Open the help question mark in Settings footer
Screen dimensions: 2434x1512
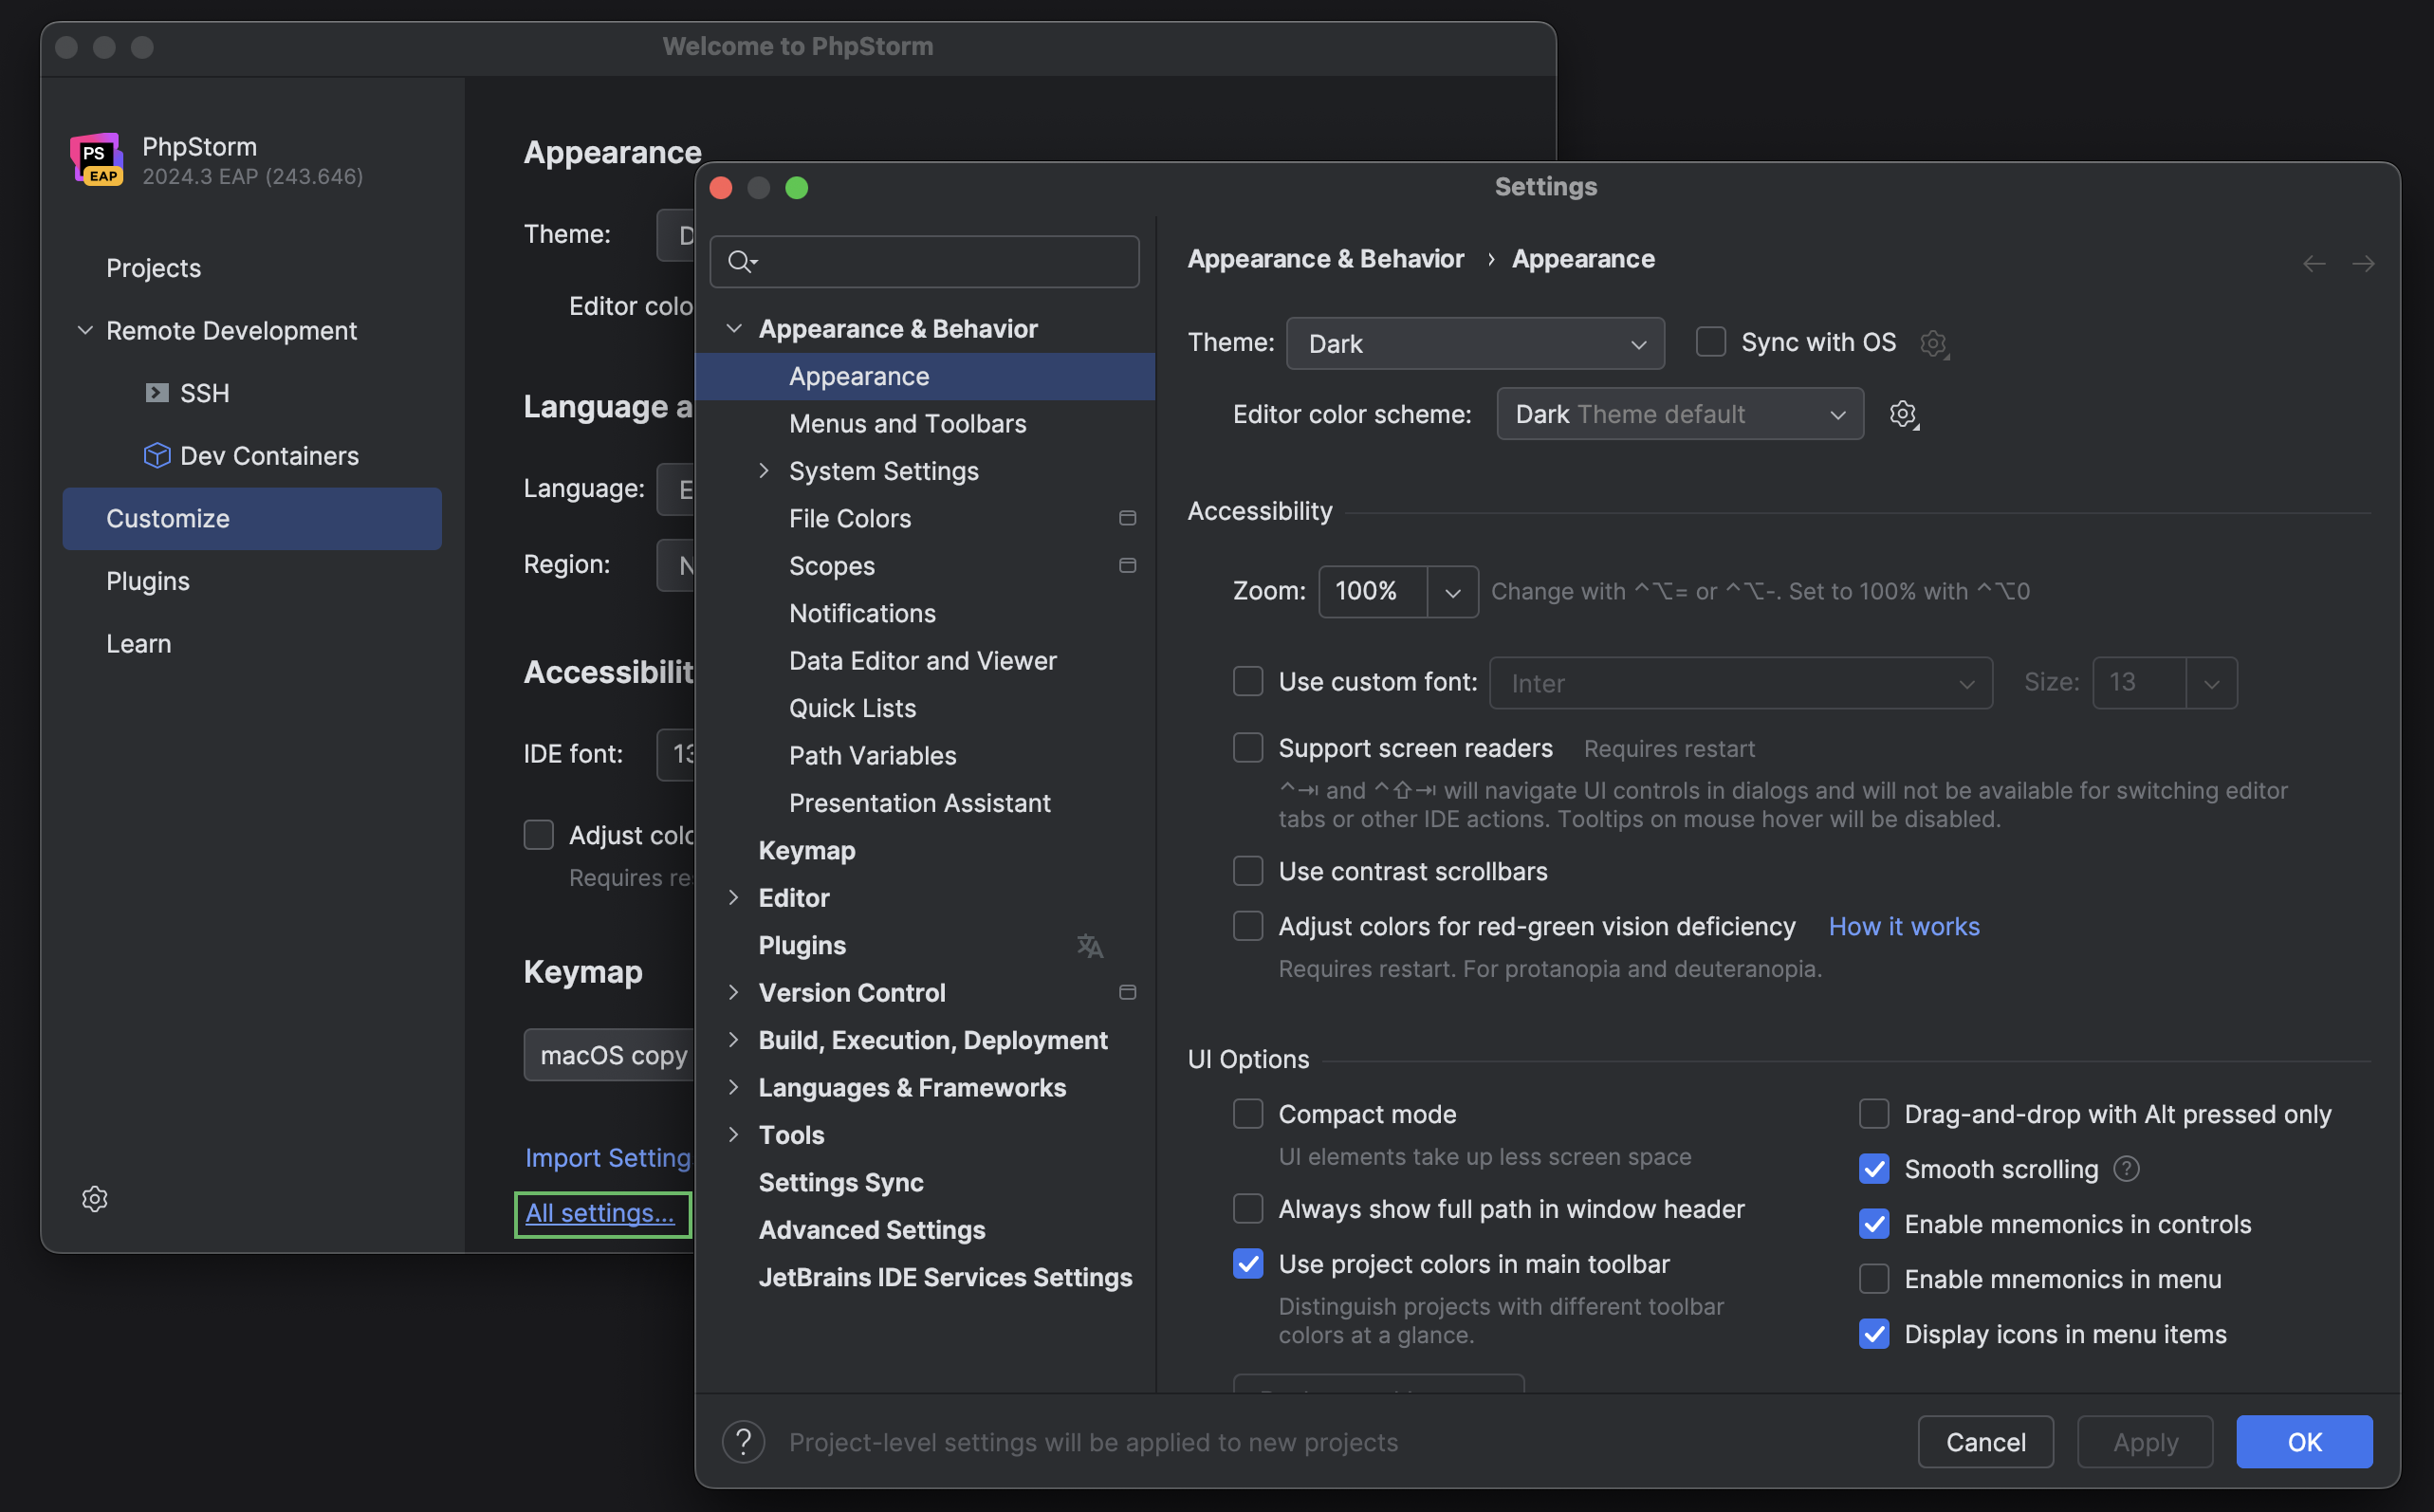pos(743,1441)
